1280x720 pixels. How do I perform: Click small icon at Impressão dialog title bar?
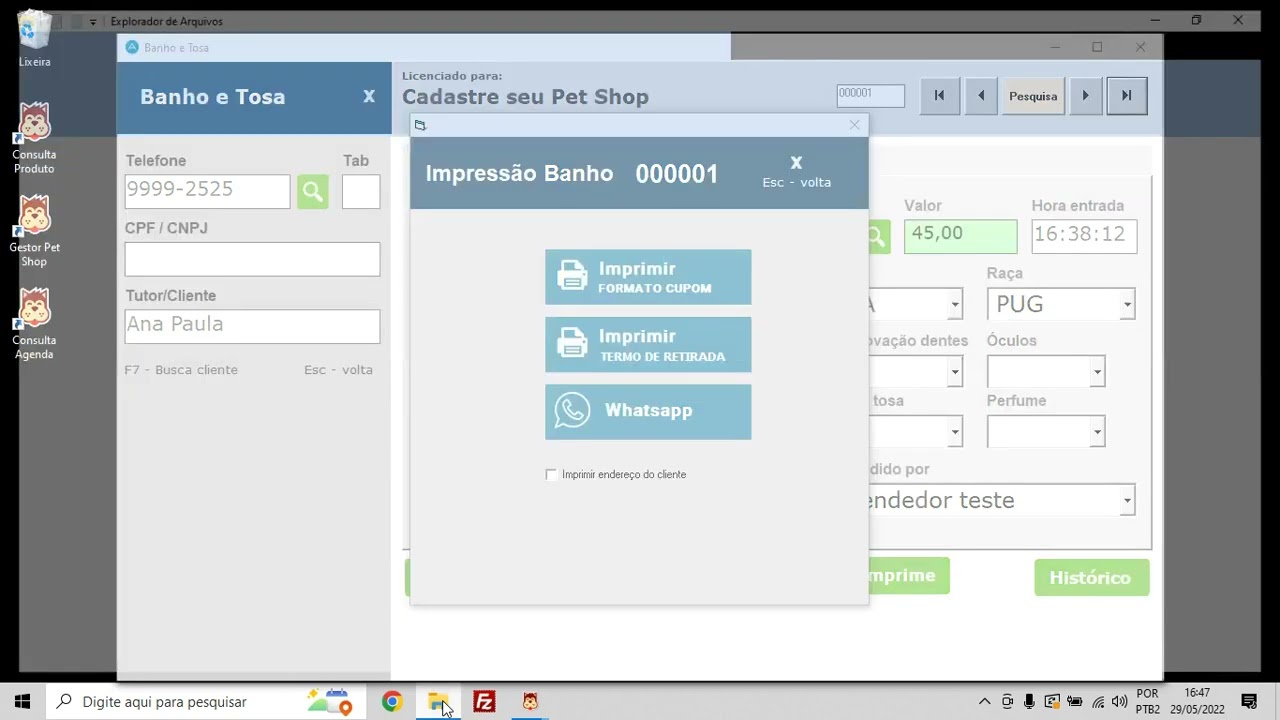tap(420, 125)
